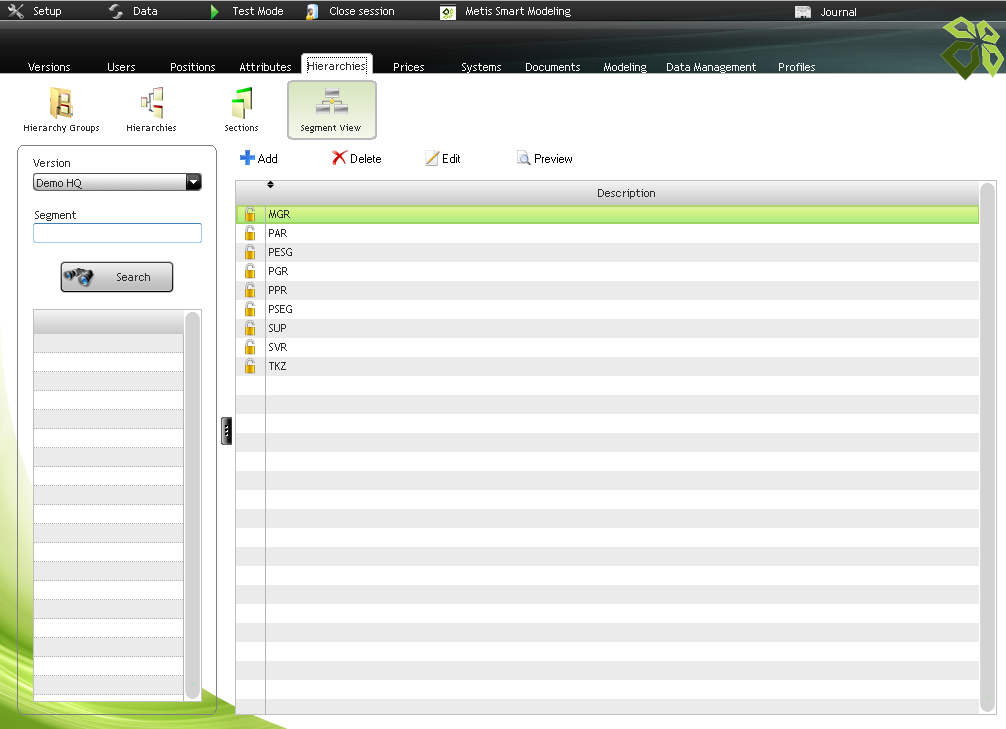Switch to the Modeling tab

click(x=625, y=67)
